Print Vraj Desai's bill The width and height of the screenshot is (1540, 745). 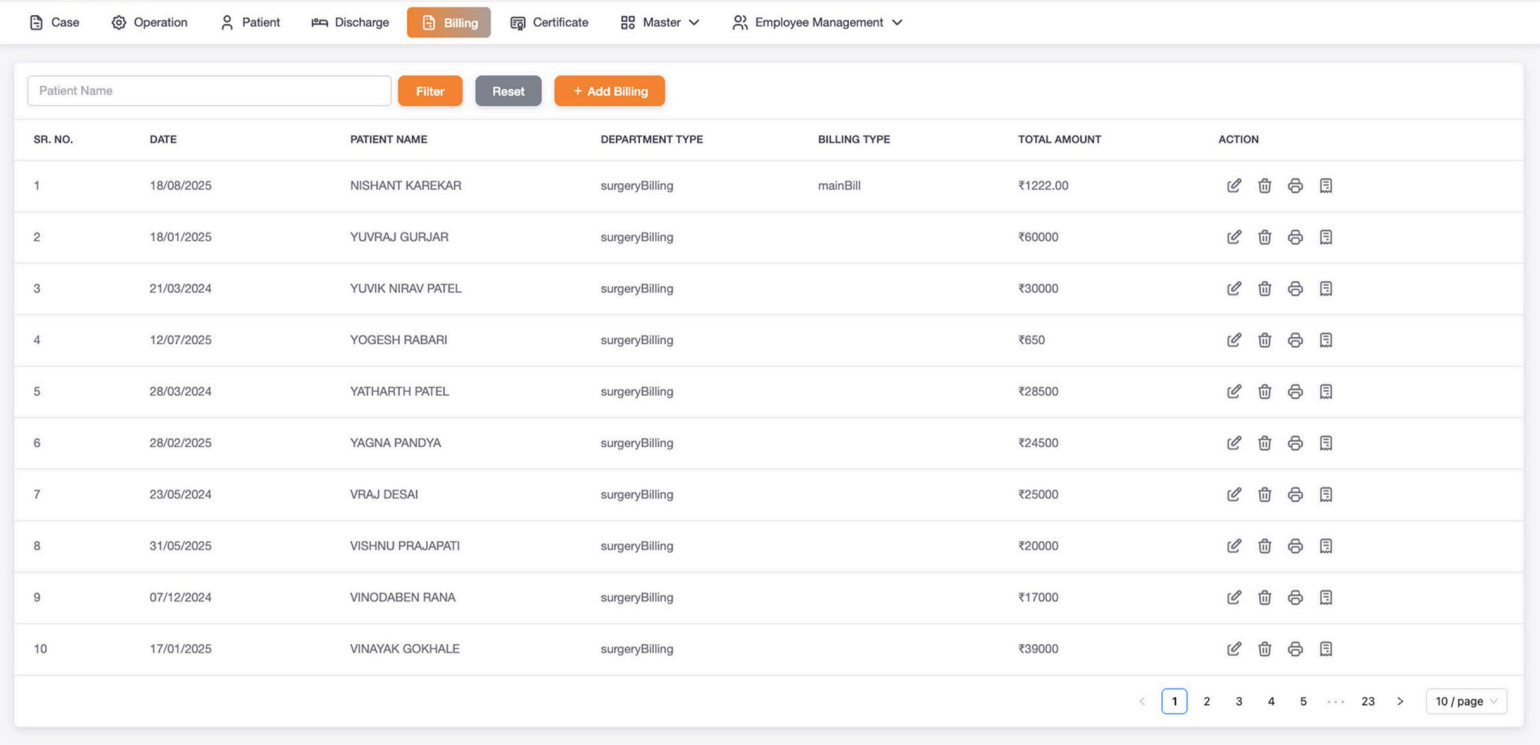pyautogui.click(x=1295, y=495)
